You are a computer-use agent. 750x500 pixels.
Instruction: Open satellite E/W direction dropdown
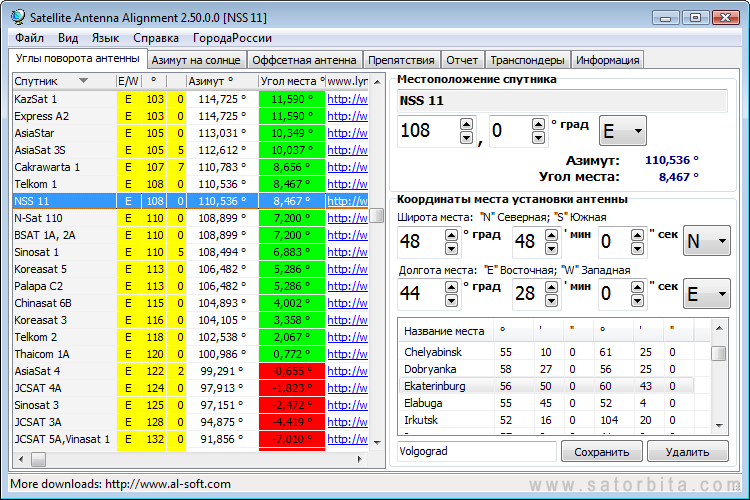[623, 131]
